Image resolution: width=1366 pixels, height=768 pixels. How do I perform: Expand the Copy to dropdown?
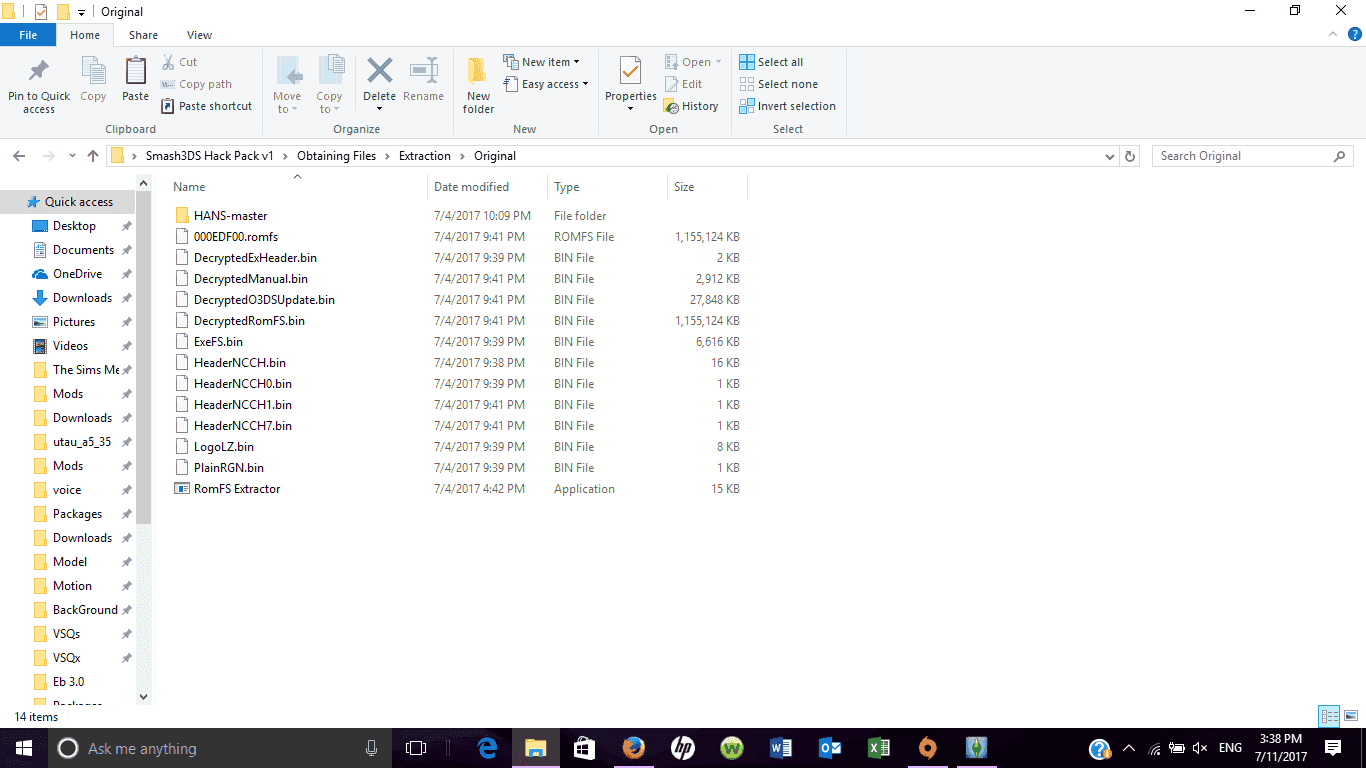[x=329, y=103]
